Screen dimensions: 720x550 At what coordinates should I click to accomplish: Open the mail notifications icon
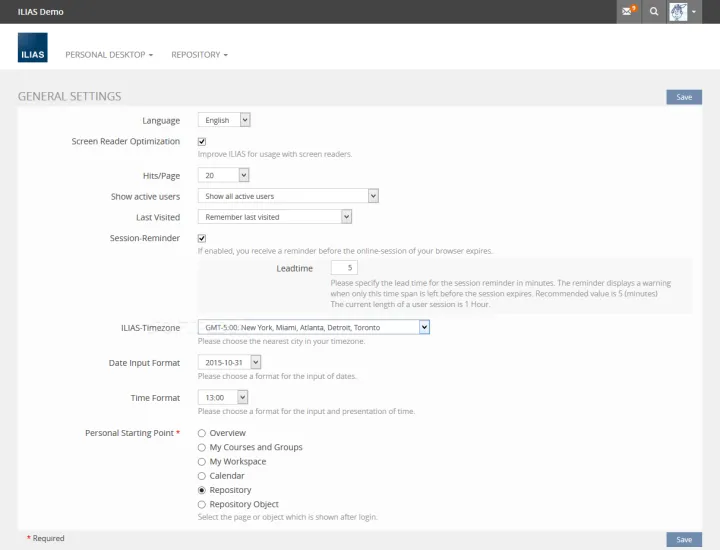pos(629,11)
